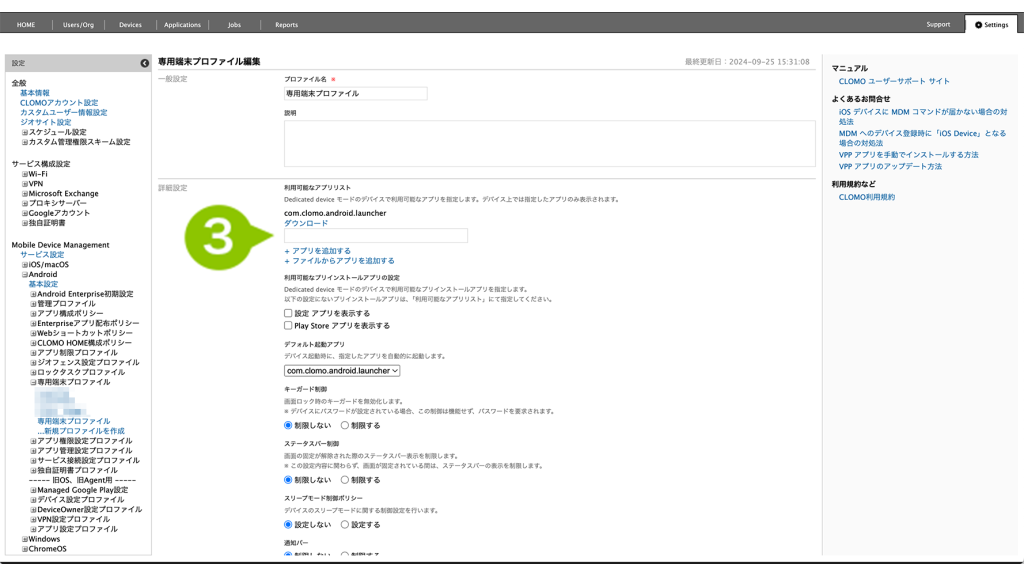
Task: Open the Settings tab
Action: pos(991,25)
